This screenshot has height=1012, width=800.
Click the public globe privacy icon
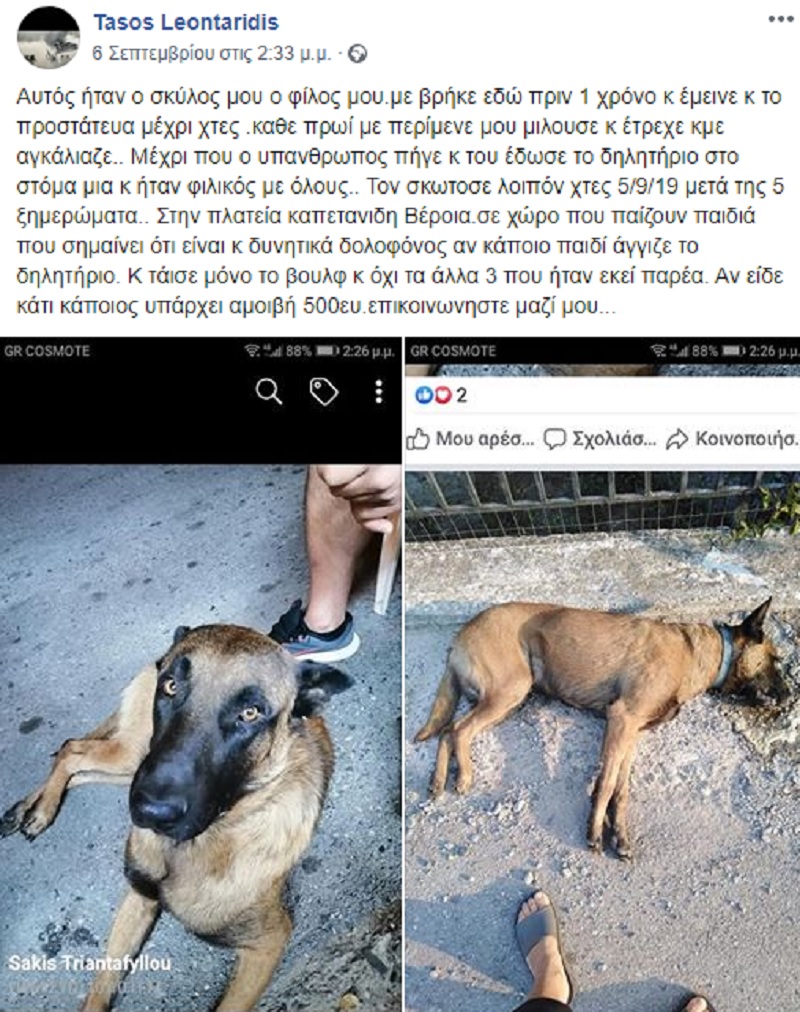point(357,54)
